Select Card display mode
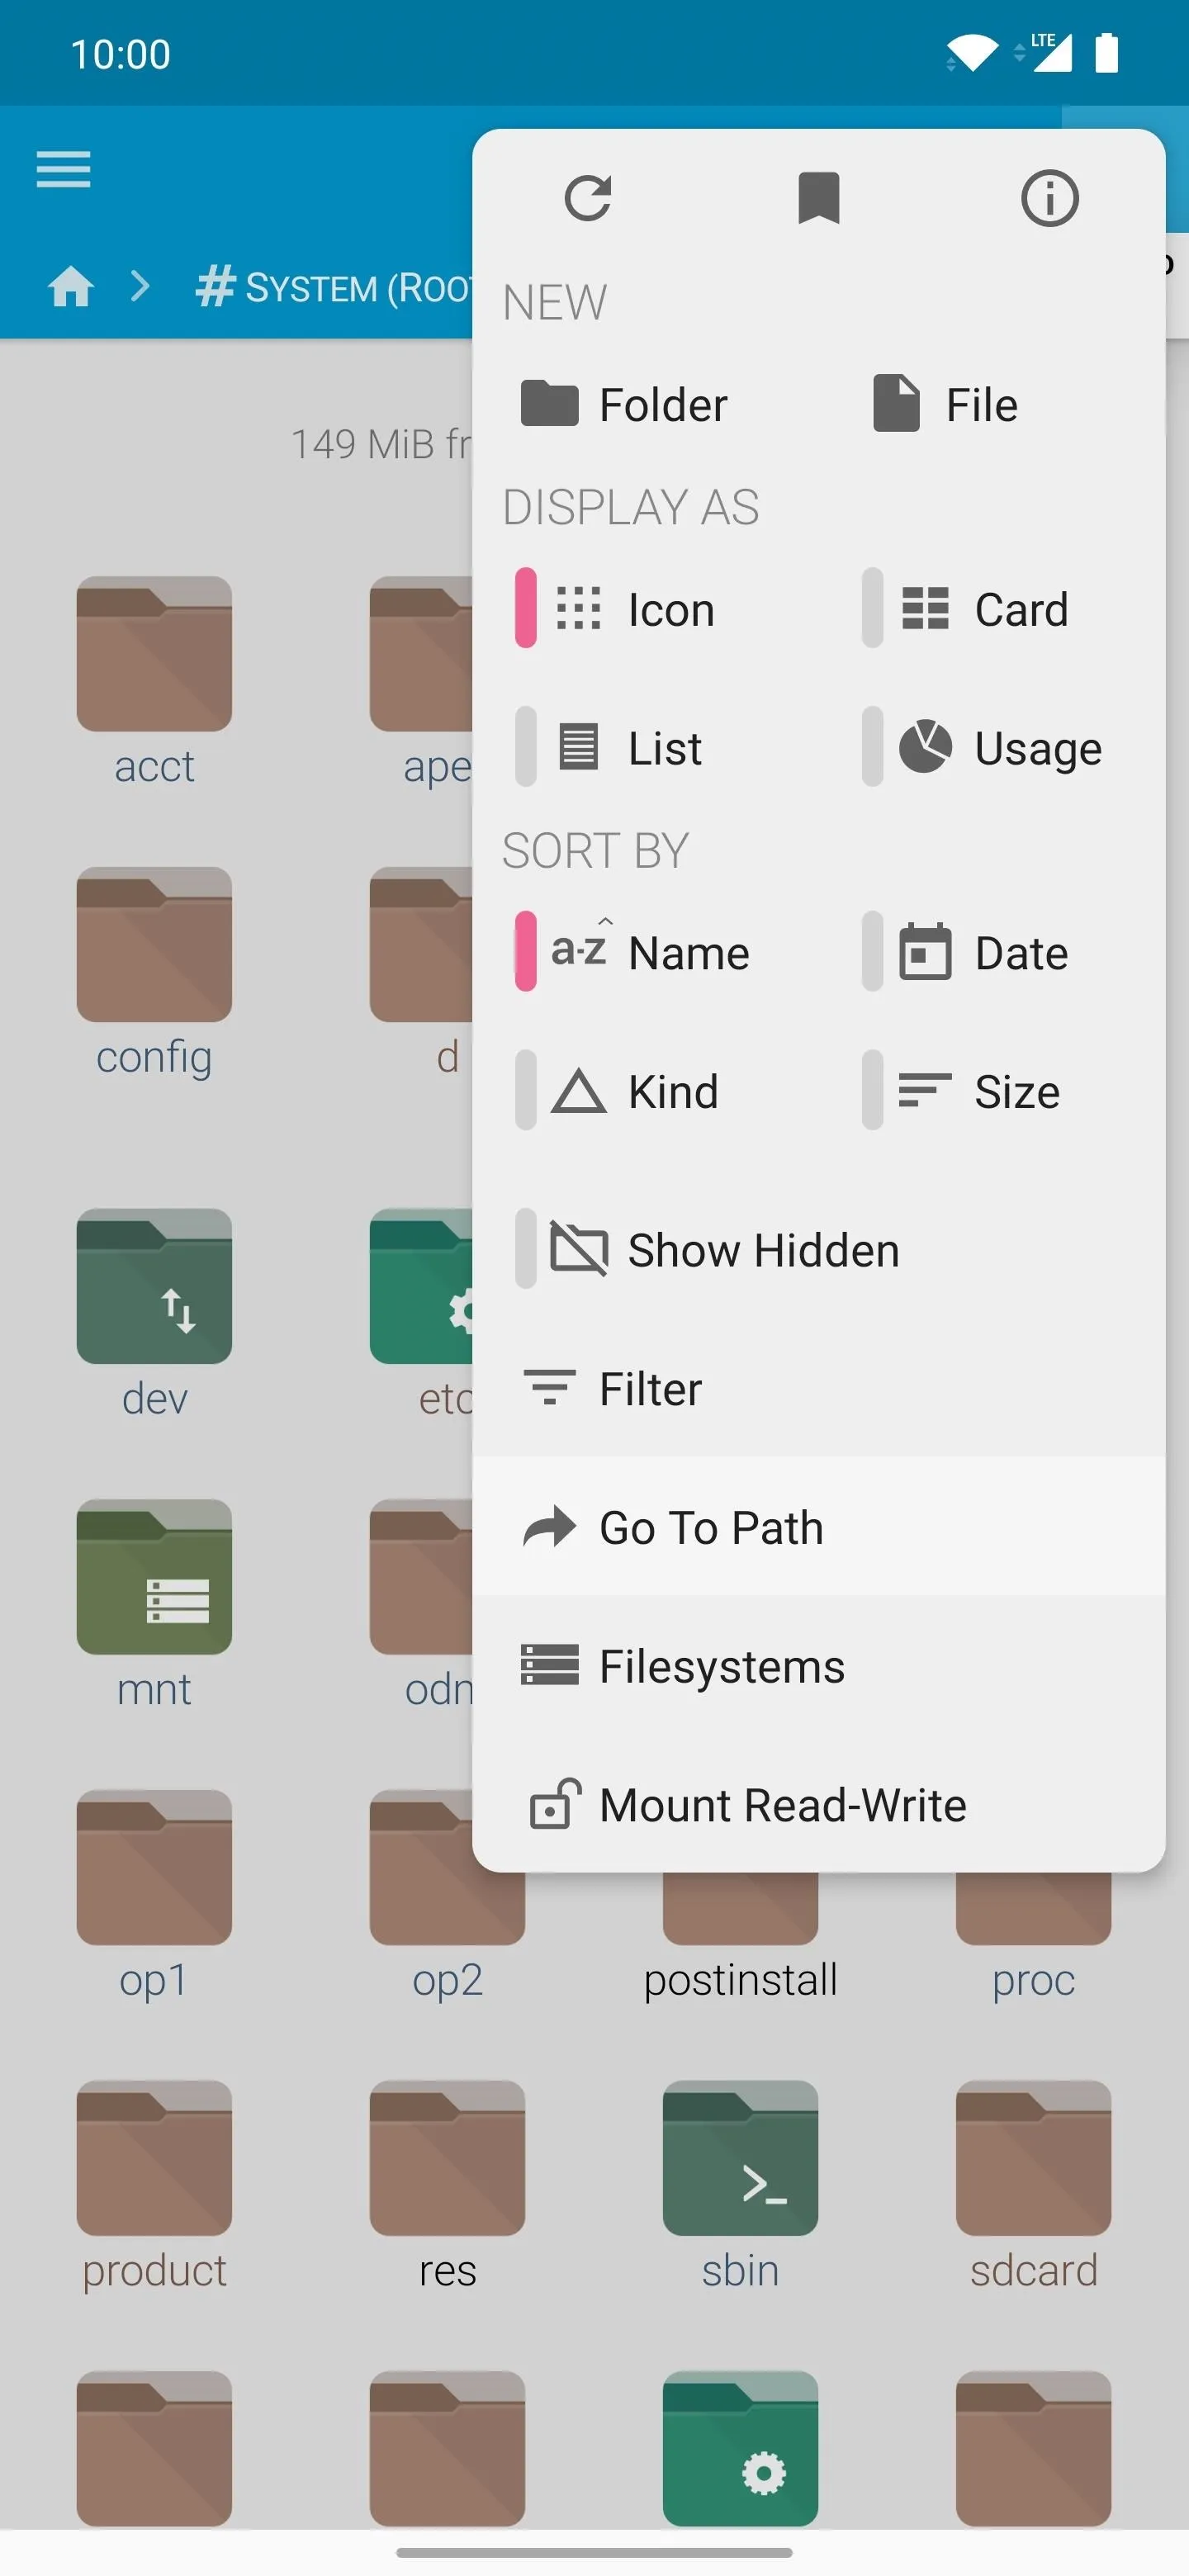This screenshot has height=2576, width=1189. (x=984, y=609)
